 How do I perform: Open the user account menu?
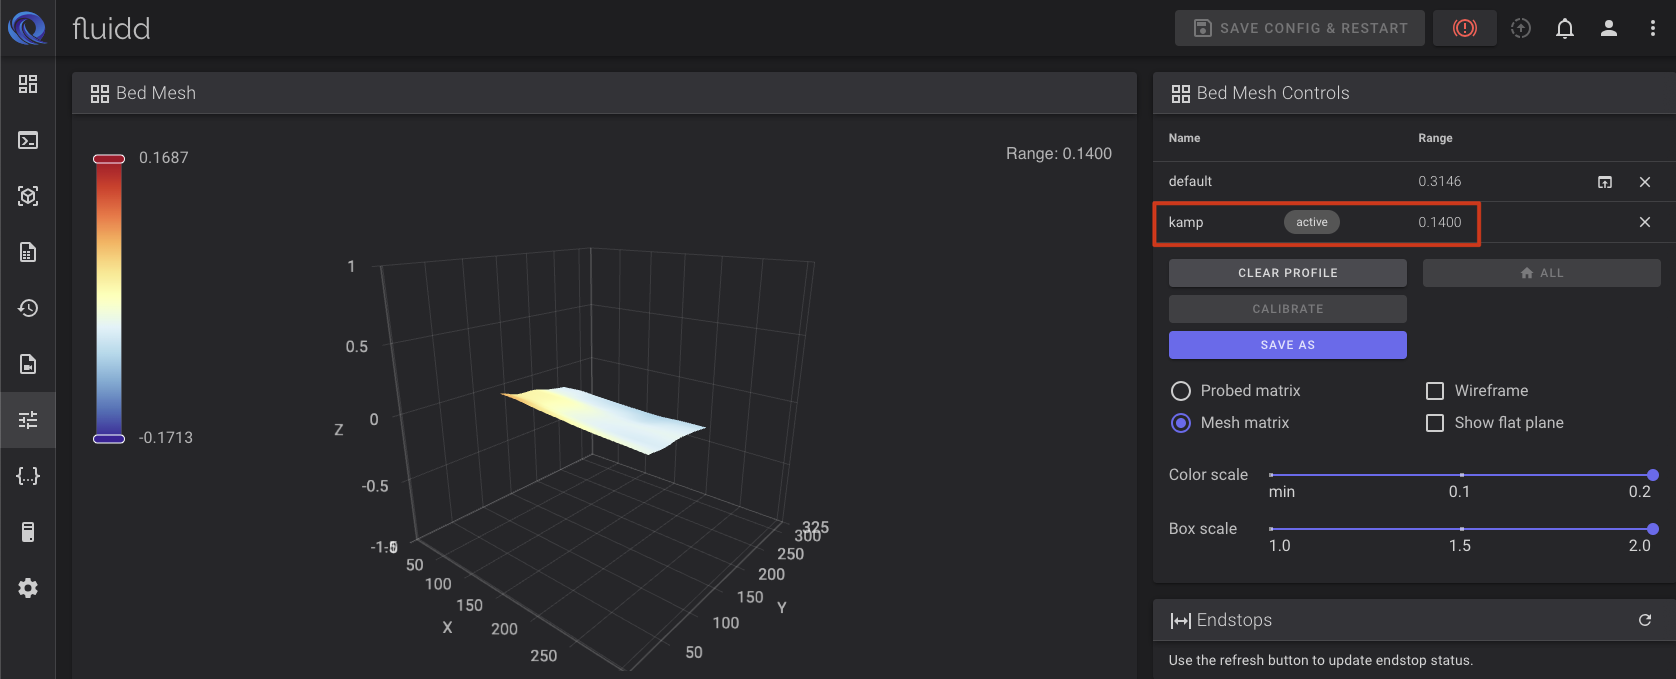[x=1609, y=28]
